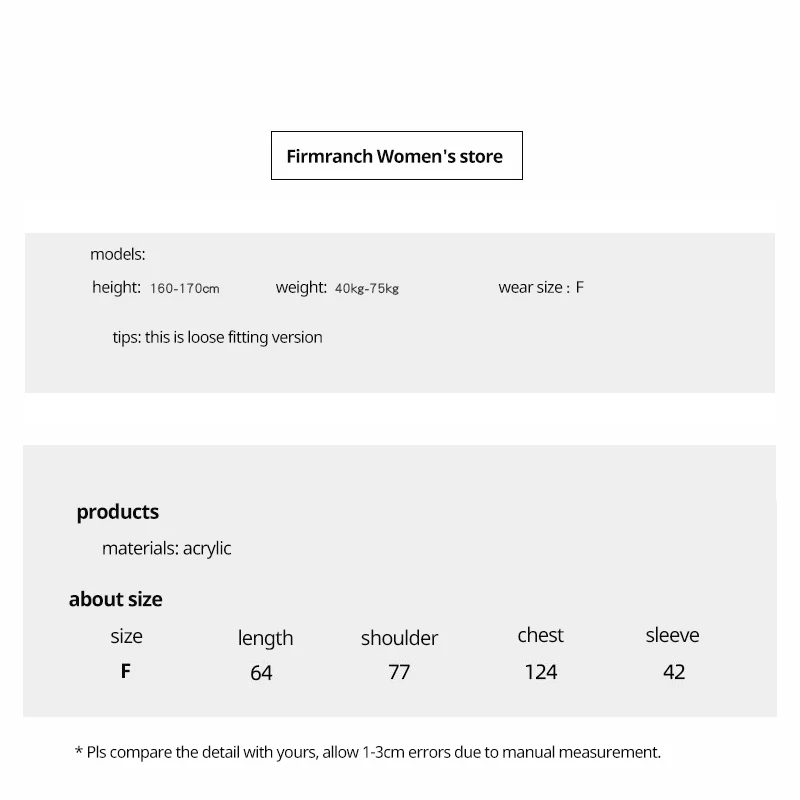Click the height: label text
Viewport: 800px width, 800px height.
click(x=116, y=288)
